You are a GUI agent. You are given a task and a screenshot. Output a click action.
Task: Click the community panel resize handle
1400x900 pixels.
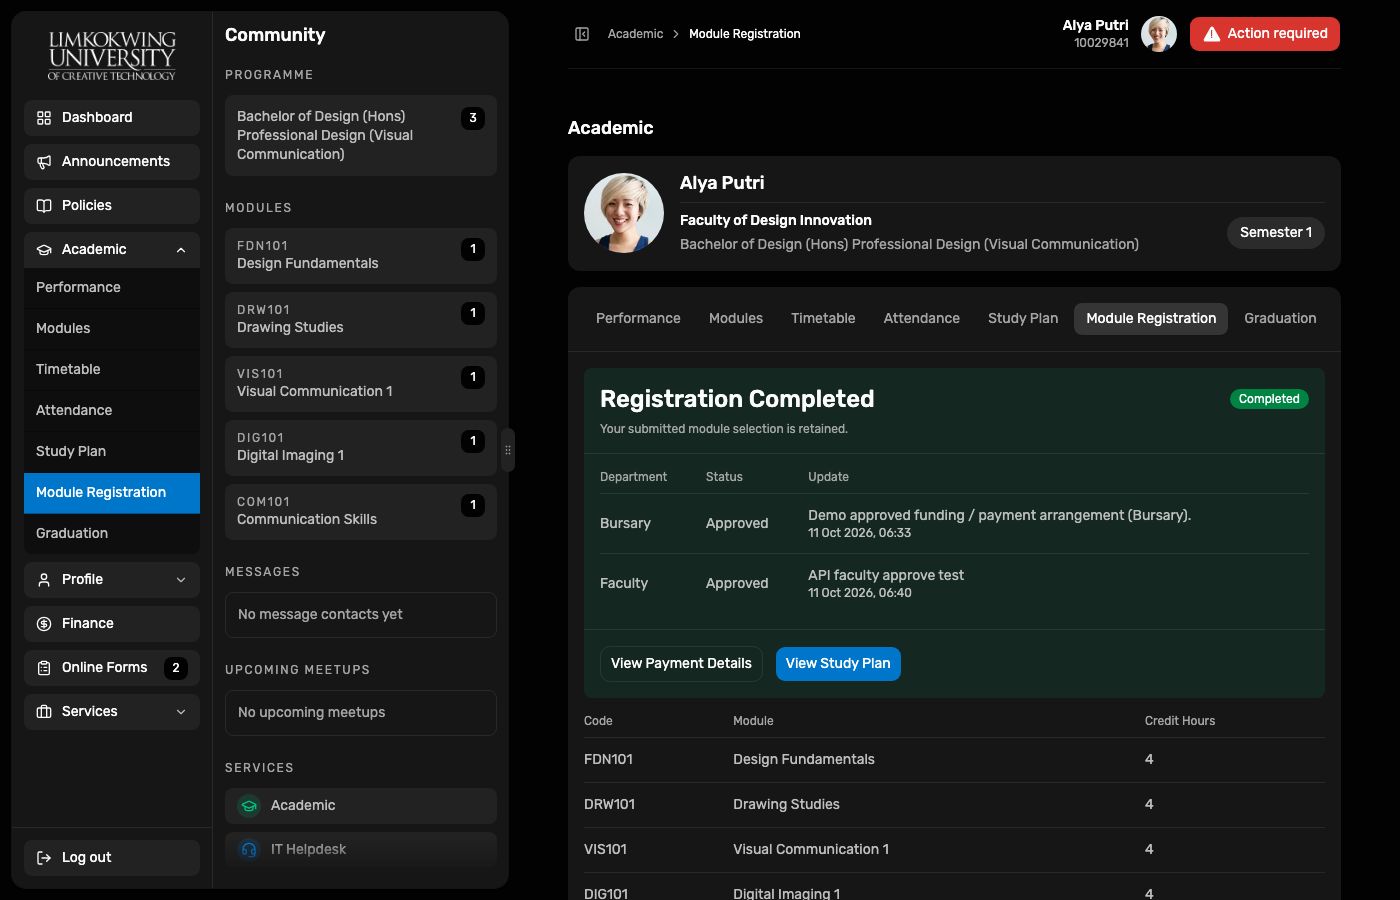[508, 450]
